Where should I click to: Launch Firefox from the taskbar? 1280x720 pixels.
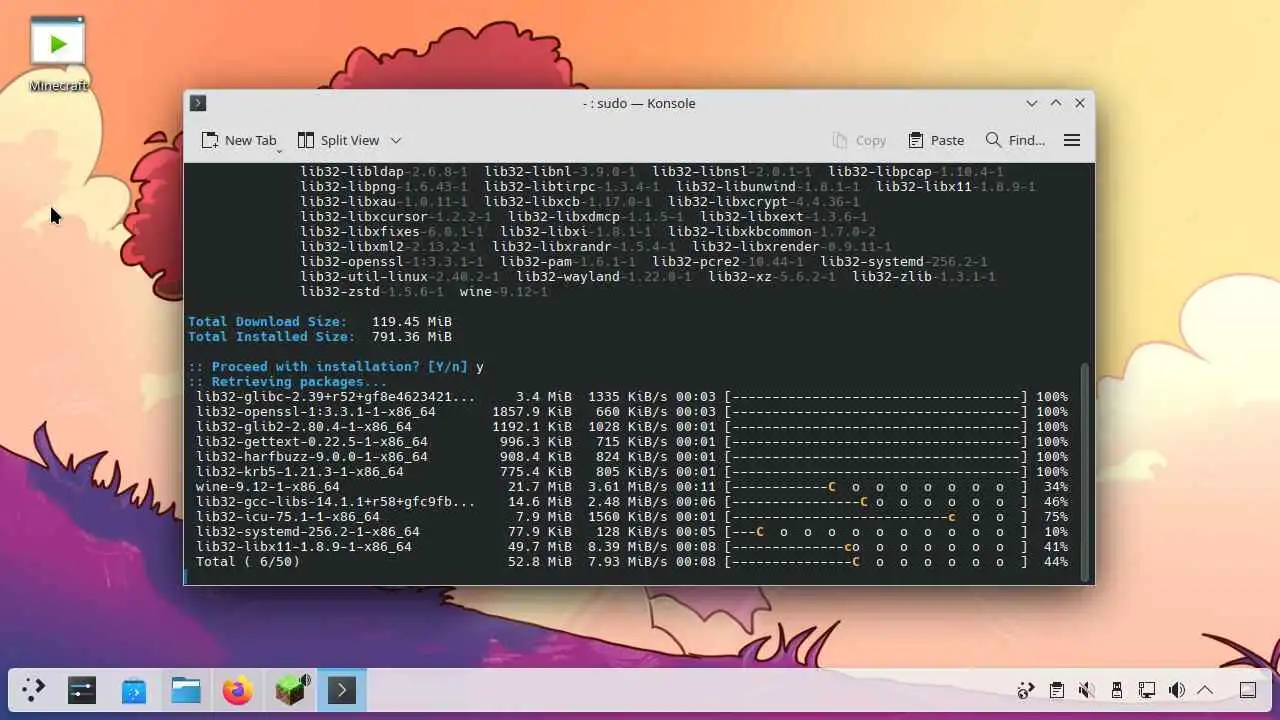[x=238, y=690]
